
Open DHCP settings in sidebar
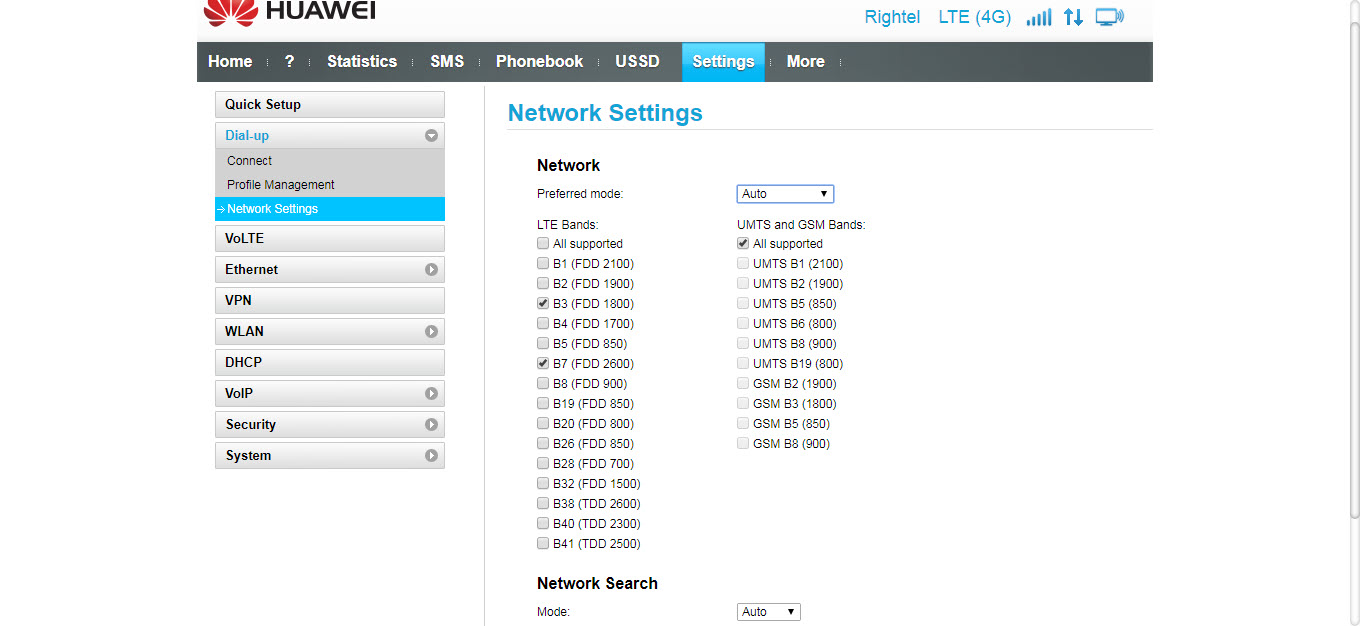tap(329, 363)
